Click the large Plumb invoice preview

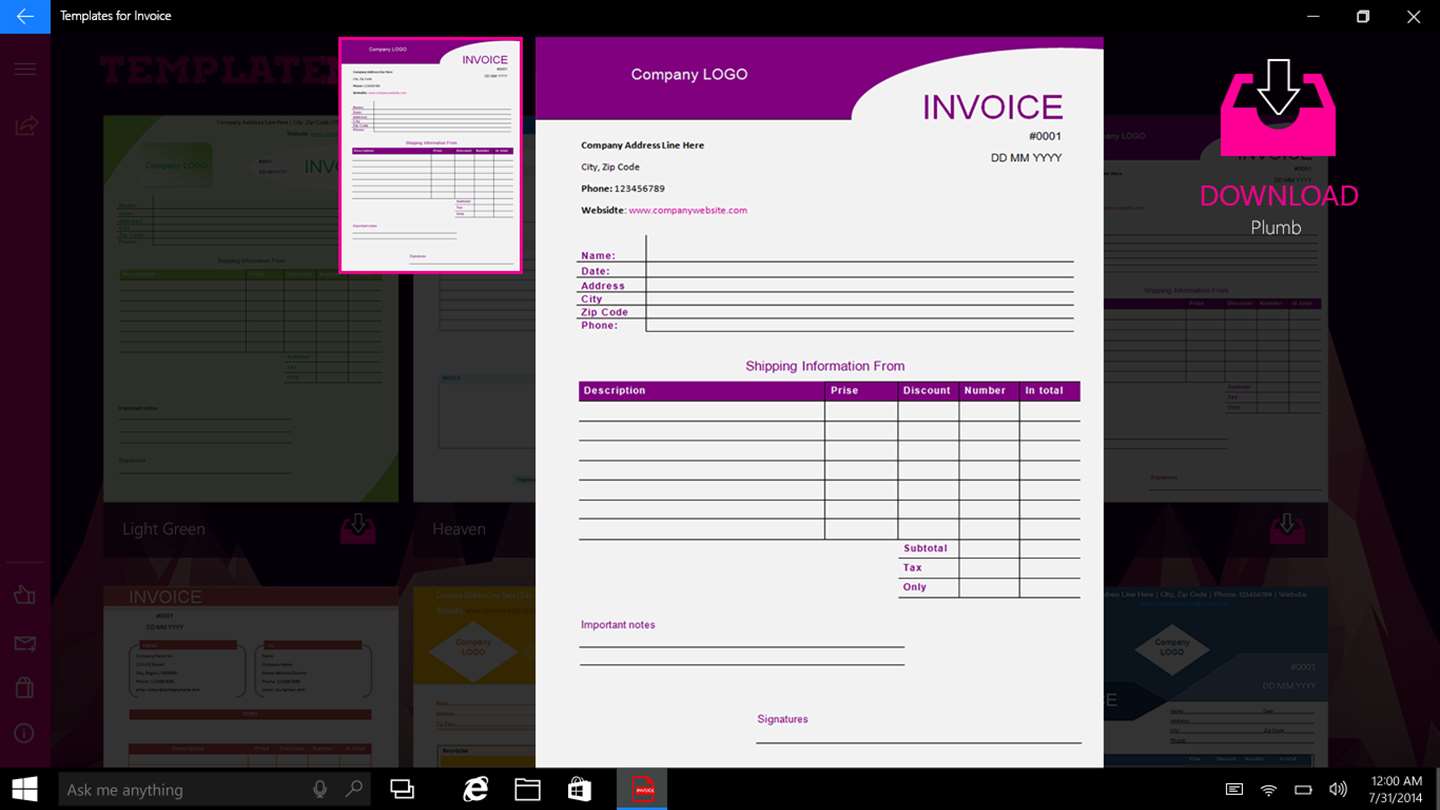819,402
